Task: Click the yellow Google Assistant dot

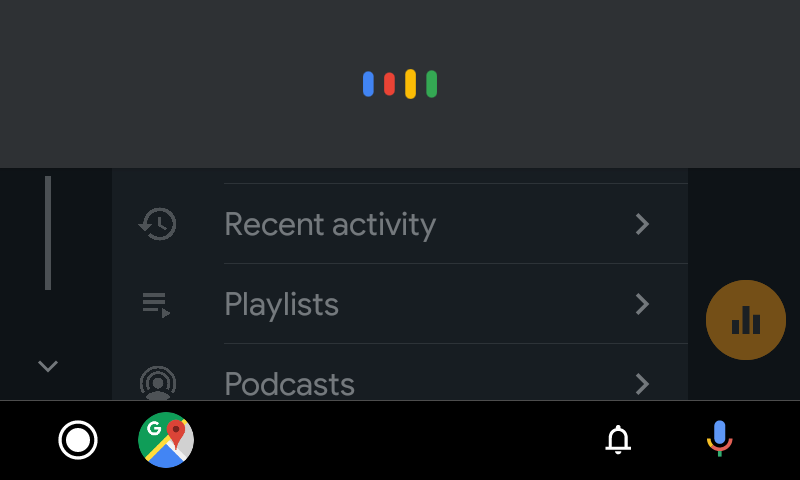Action: pyautogui.click(x=410, y=84)
